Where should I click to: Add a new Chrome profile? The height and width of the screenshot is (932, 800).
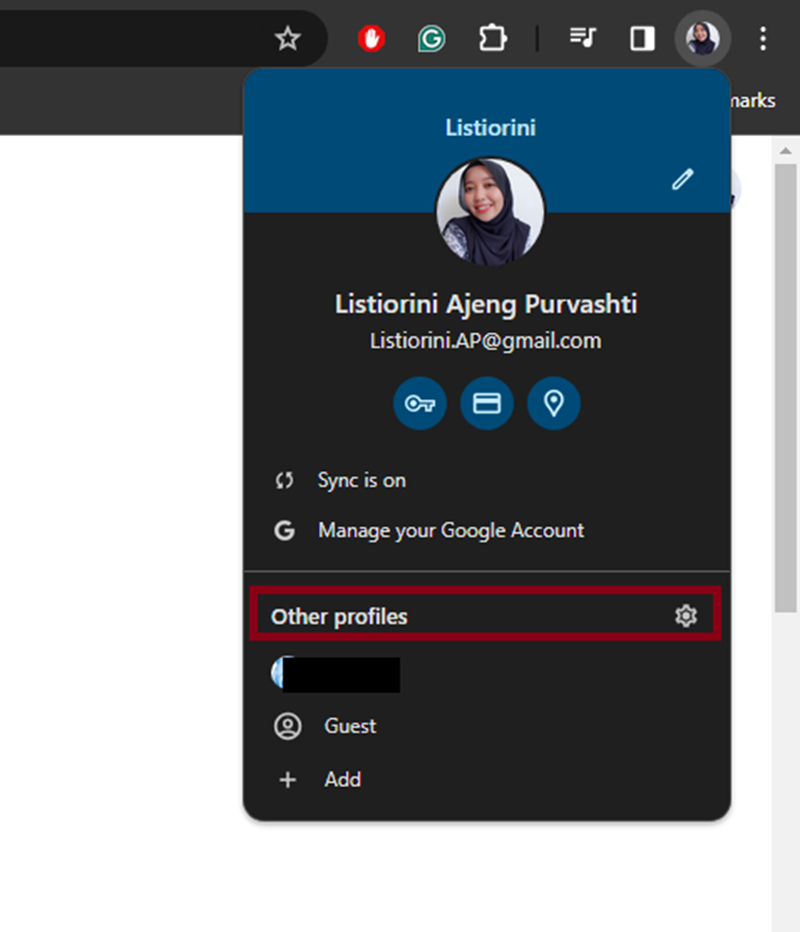click(342, 779)
